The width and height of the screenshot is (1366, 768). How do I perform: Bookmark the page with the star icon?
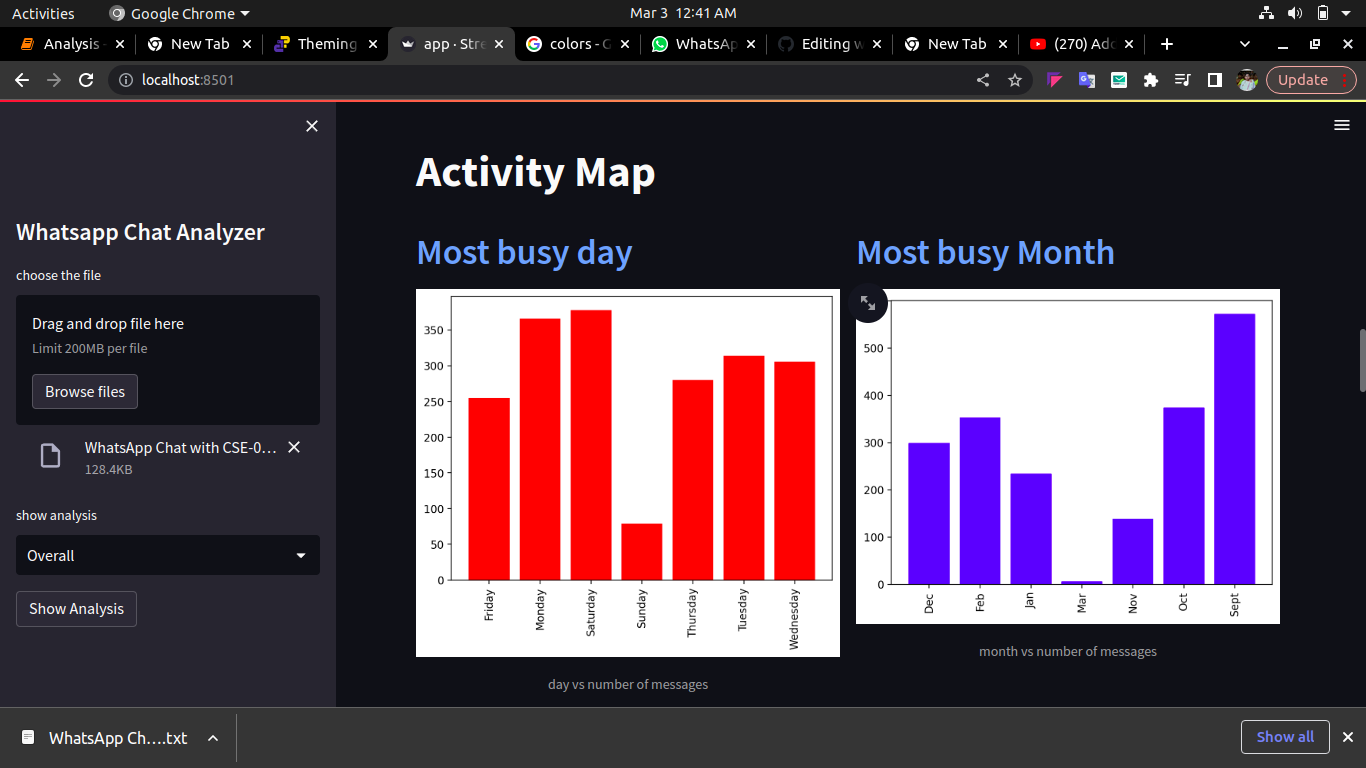[x=1014, y=79]
